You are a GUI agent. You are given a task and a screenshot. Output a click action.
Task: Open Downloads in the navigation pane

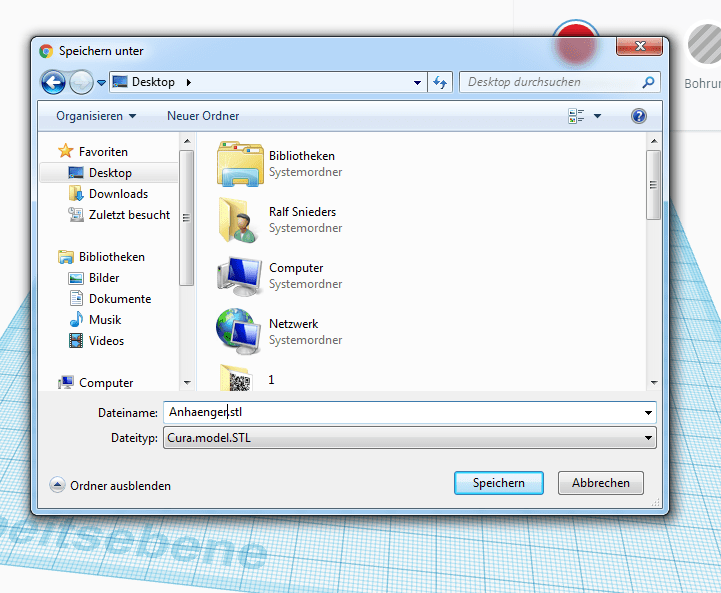(118, 194)
